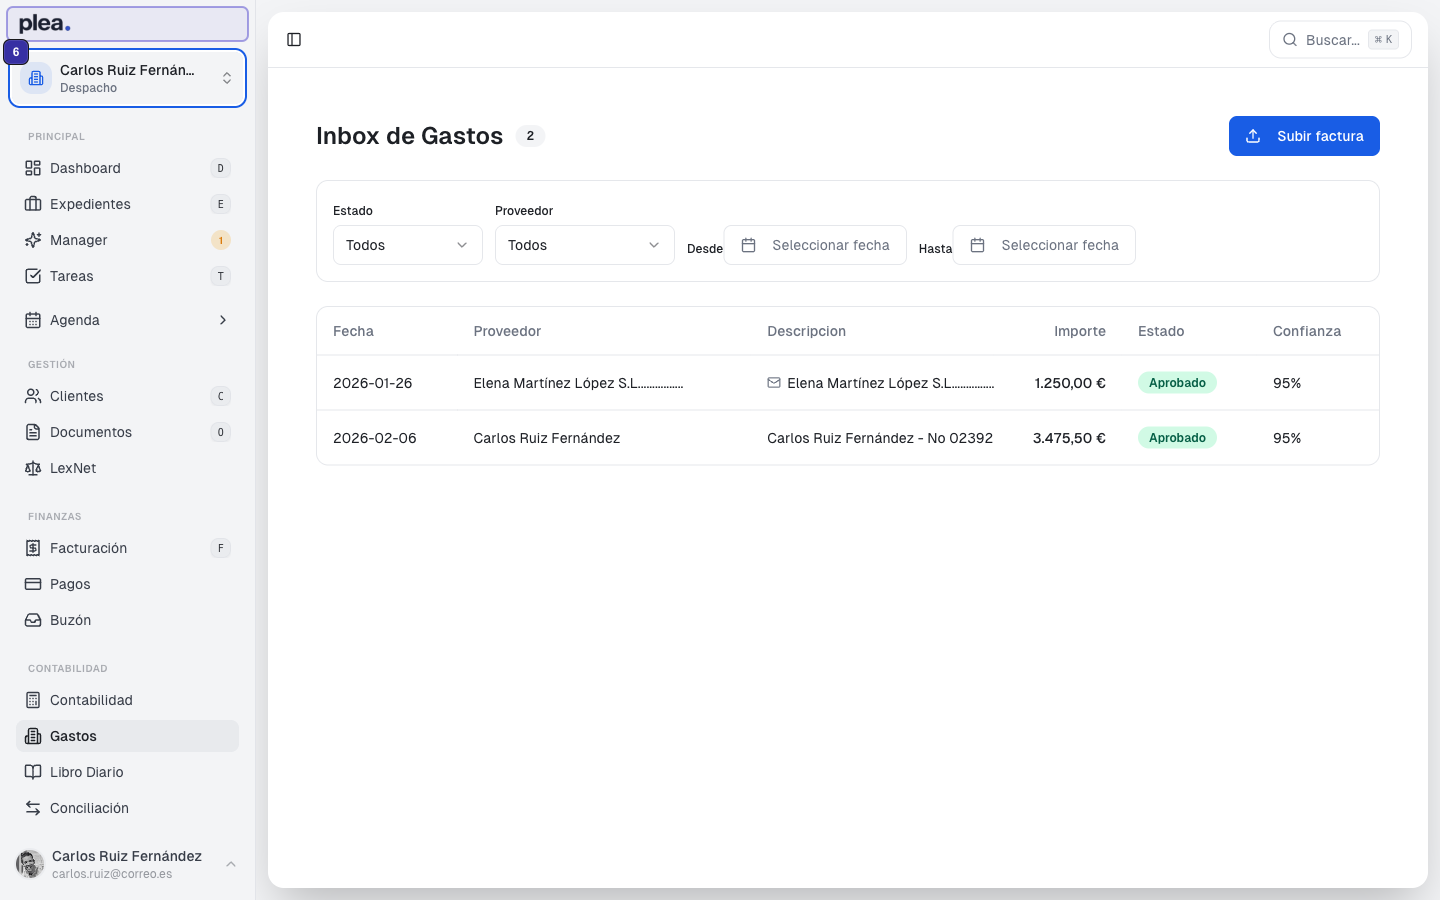Click the envelope icon in Elena description
This screenshot has width=1440, height=900.
(774, 383)
